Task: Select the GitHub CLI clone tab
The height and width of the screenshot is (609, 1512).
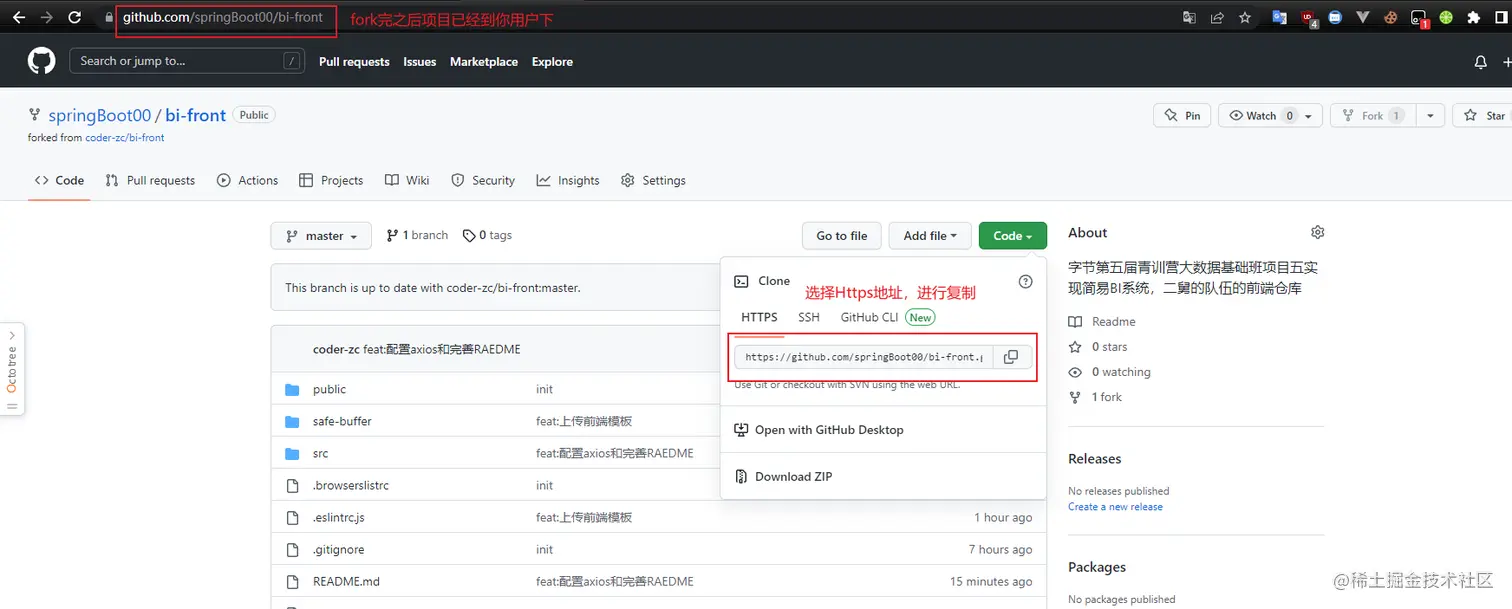Action: [x=869, y=317]
